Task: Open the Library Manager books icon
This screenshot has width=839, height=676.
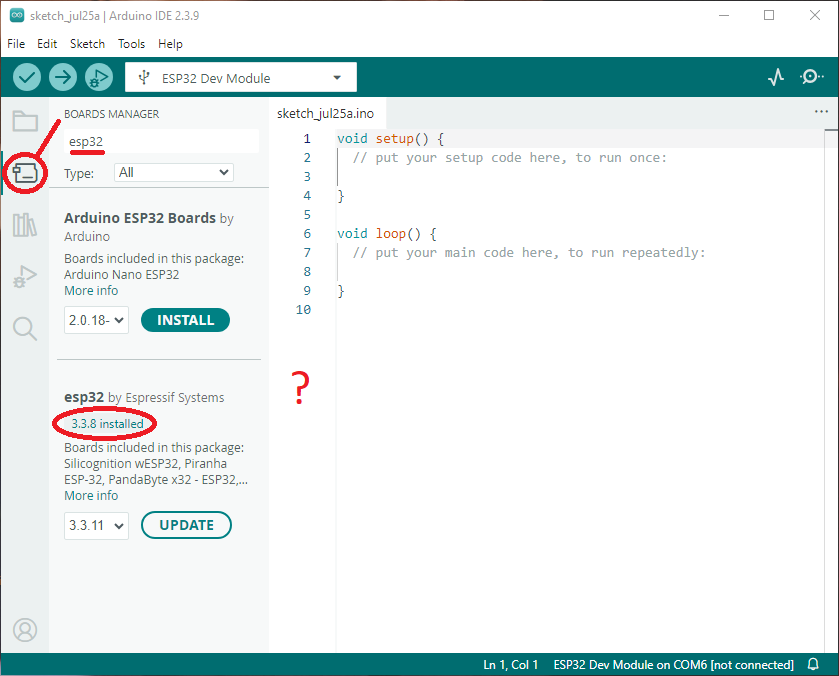Action: tap(25, 224)
